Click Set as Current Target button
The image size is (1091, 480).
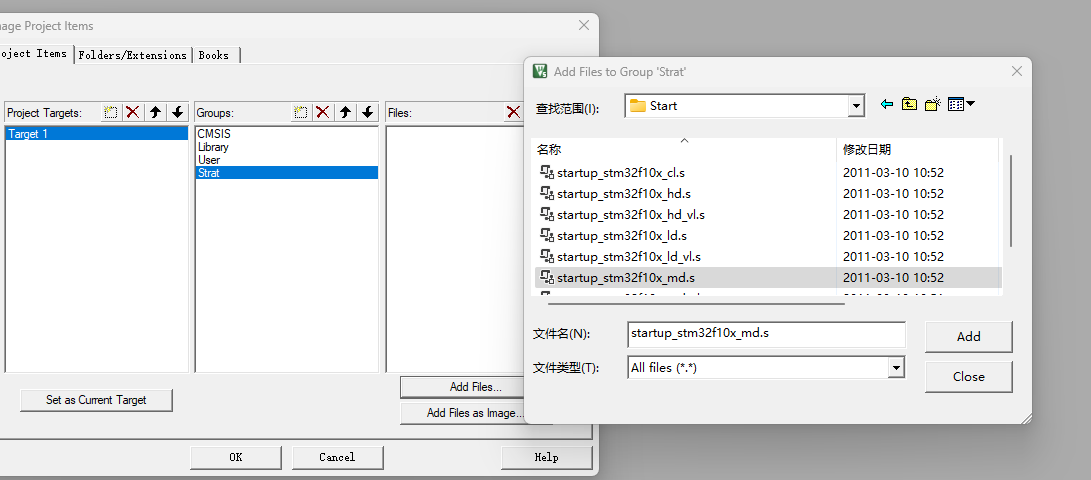[x=96, y=400]
